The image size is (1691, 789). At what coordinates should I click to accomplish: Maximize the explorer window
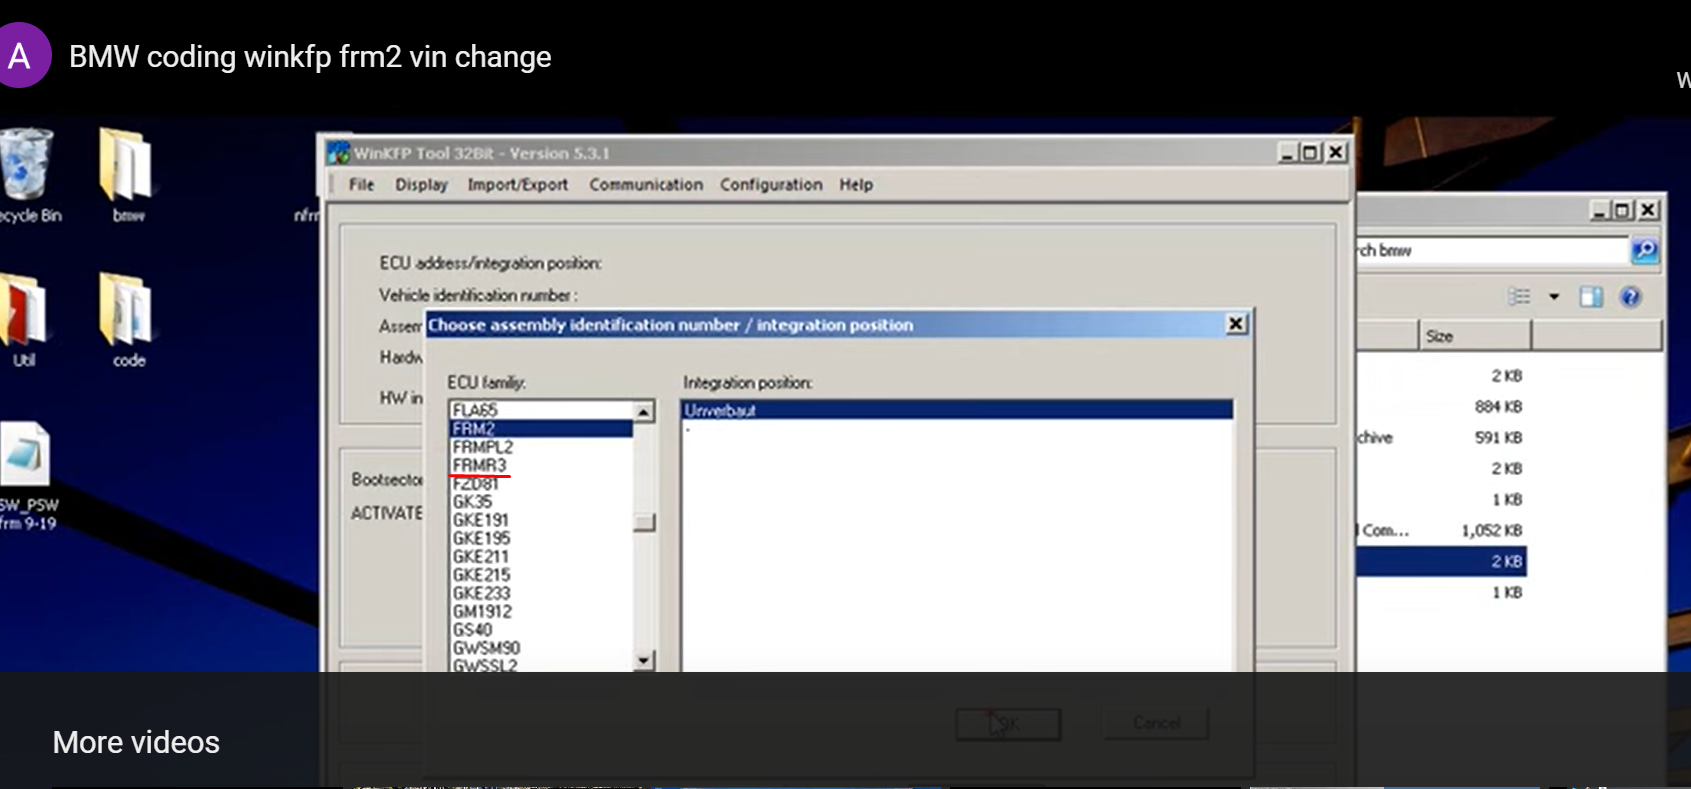pos(1622,210)
